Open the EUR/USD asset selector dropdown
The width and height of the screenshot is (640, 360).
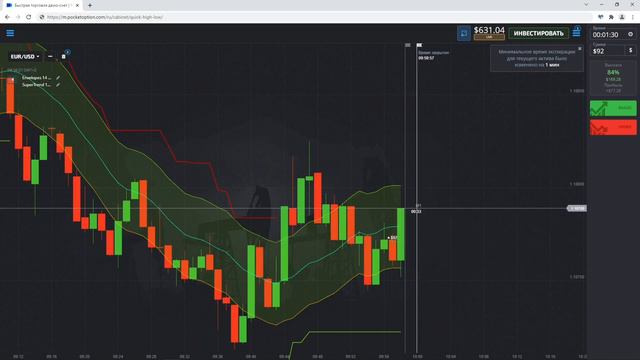(25, 56)
